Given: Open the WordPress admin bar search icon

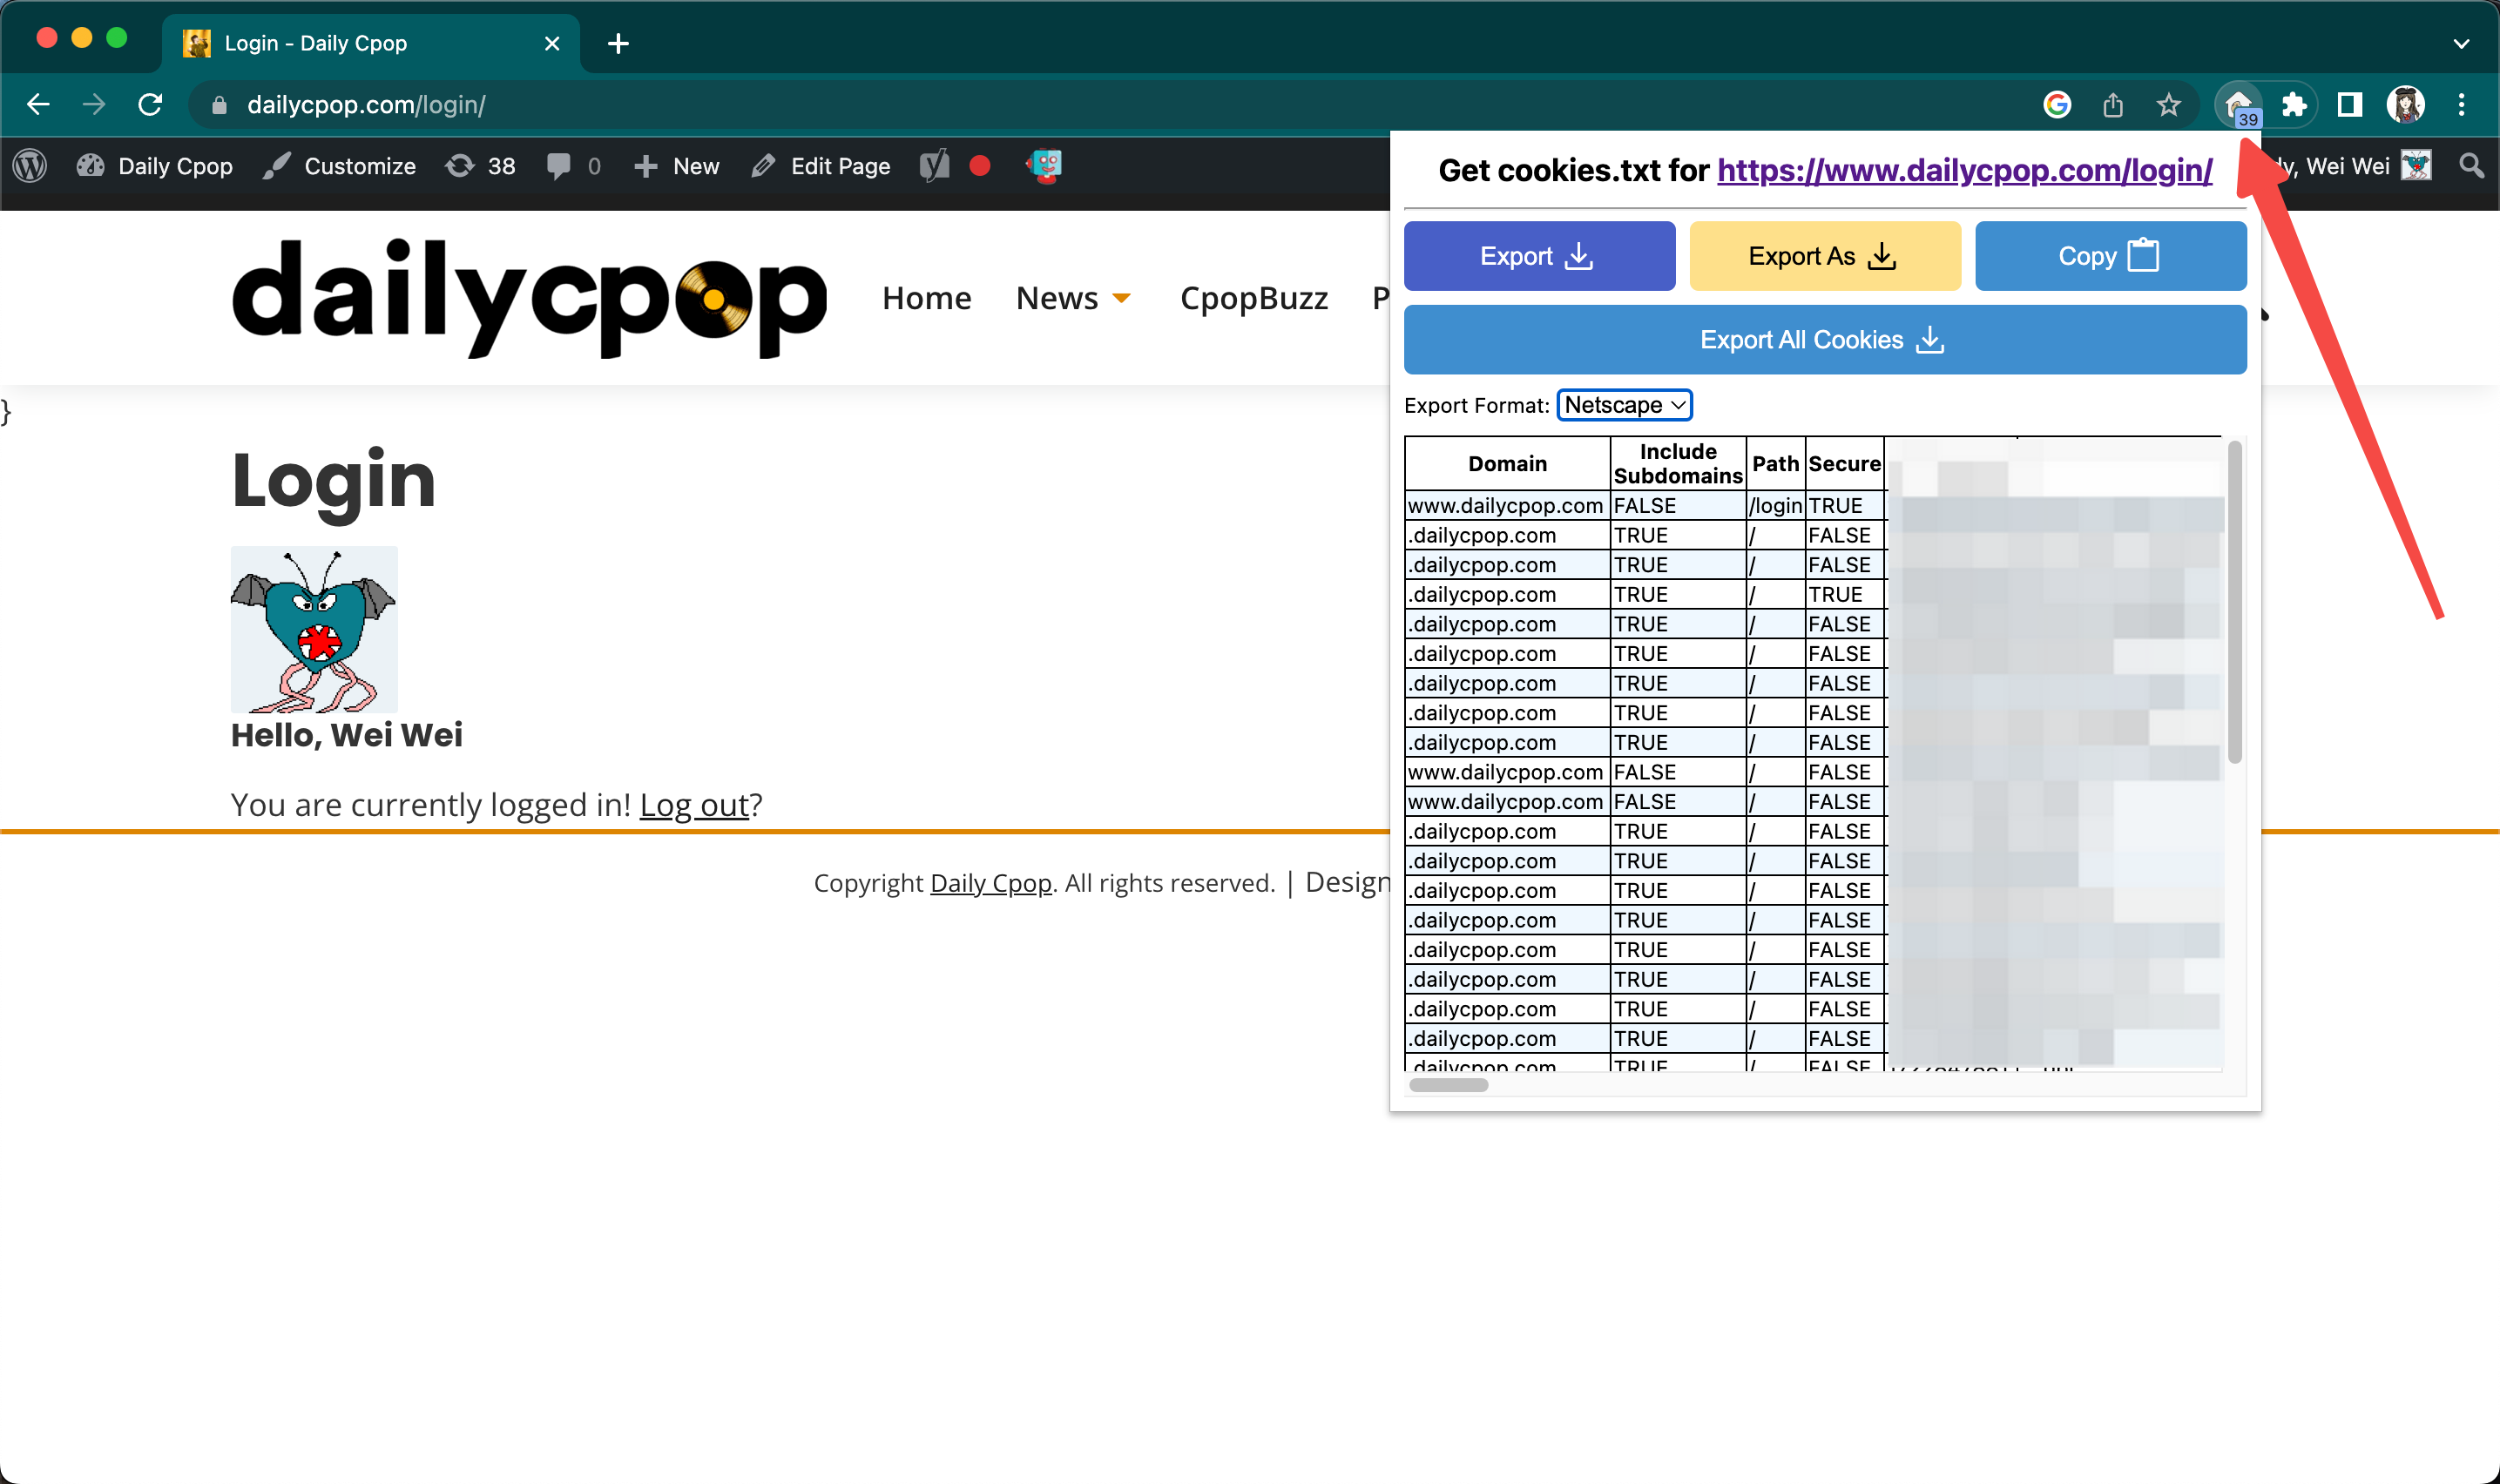Looking at the screenshot, I should click(x=2471, y=166).
